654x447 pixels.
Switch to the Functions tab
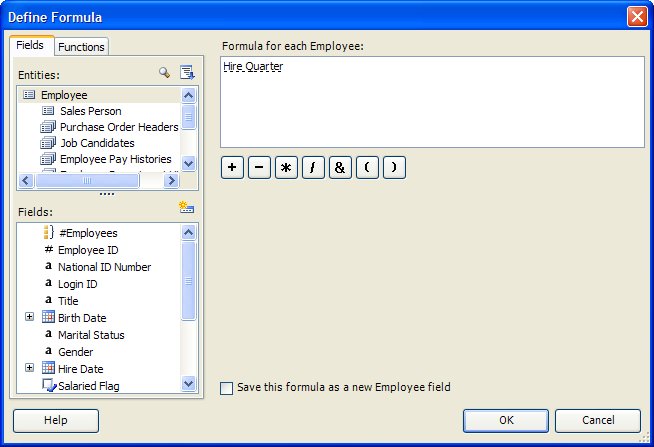pos(81,47)
